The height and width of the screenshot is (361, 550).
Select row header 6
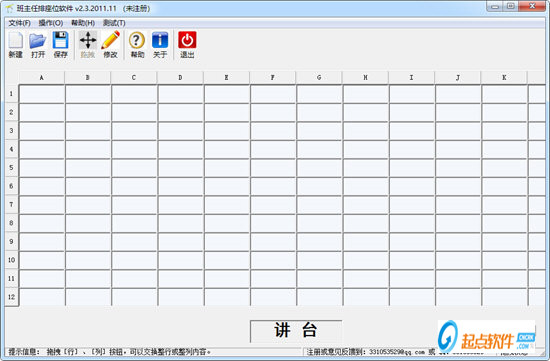pyautogui.click(x=12, y=186)
